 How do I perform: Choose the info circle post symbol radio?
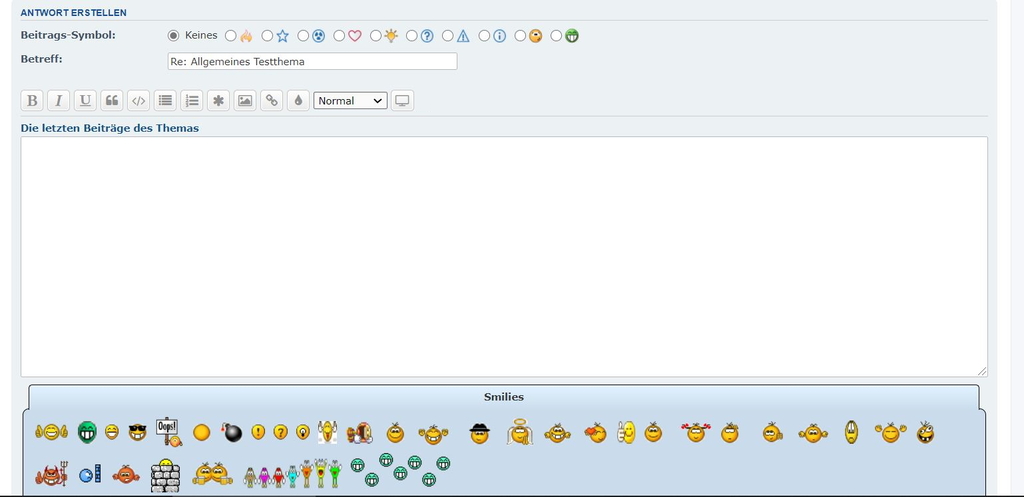coord(484,36)
